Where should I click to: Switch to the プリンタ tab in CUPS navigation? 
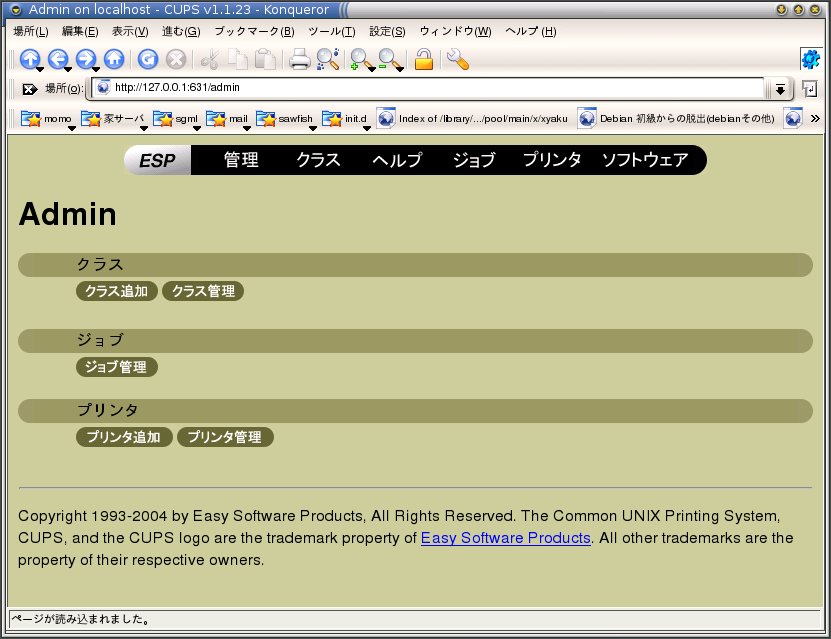552,160
